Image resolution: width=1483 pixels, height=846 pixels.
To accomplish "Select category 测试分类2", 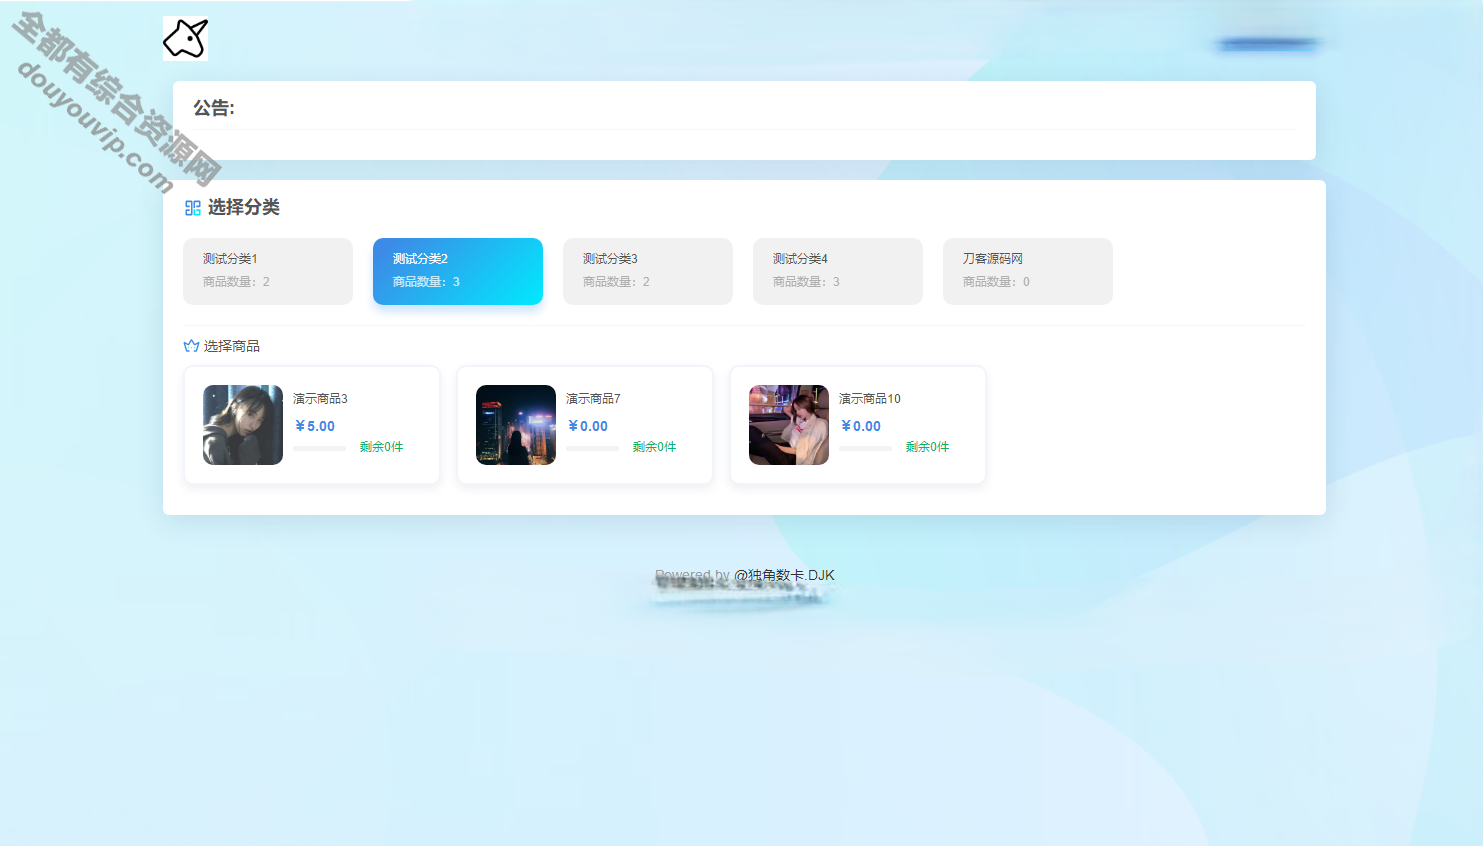I will click(458, 271).
